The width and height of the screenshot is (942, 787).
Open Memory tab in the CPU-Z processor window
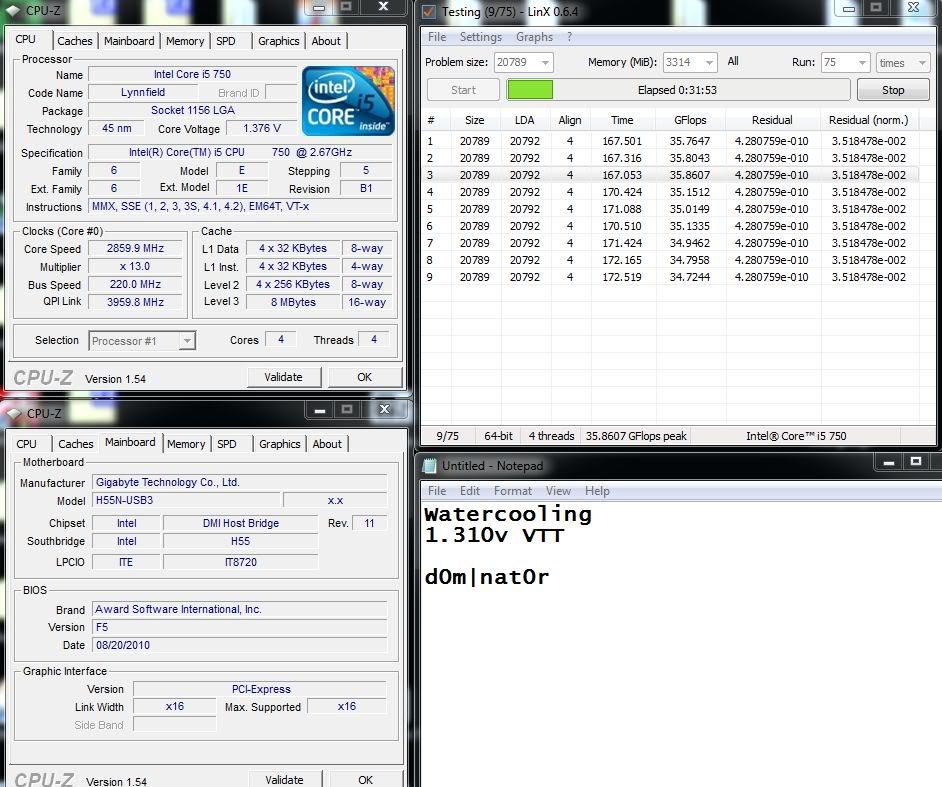coord(185,41)
